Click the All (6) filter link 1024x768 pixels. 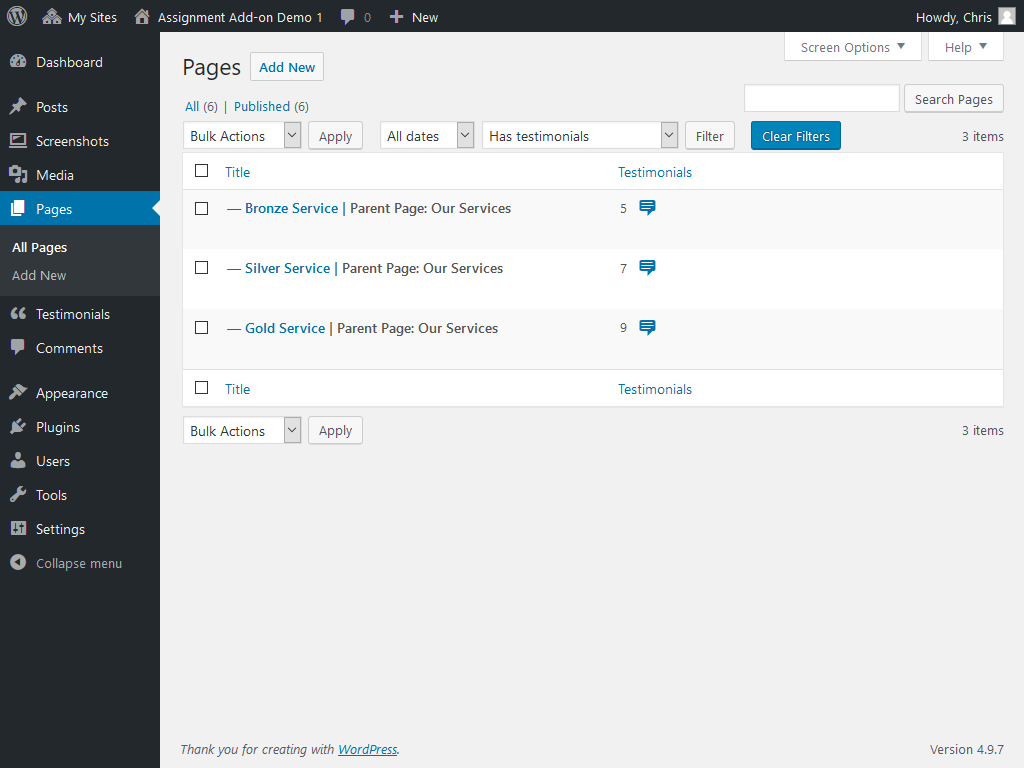click(x=201, y=106)
